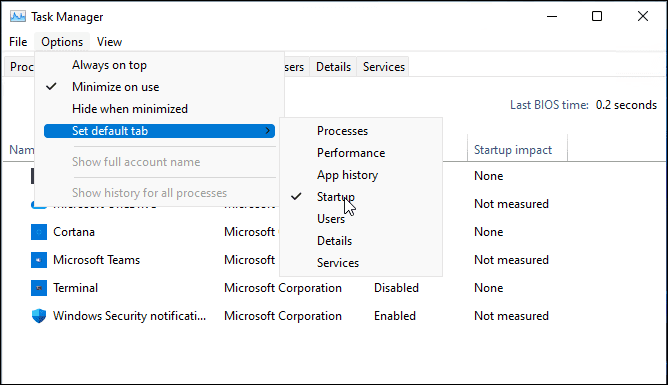Select Windows Security notification row
The image size is (668, 385).
130,316
